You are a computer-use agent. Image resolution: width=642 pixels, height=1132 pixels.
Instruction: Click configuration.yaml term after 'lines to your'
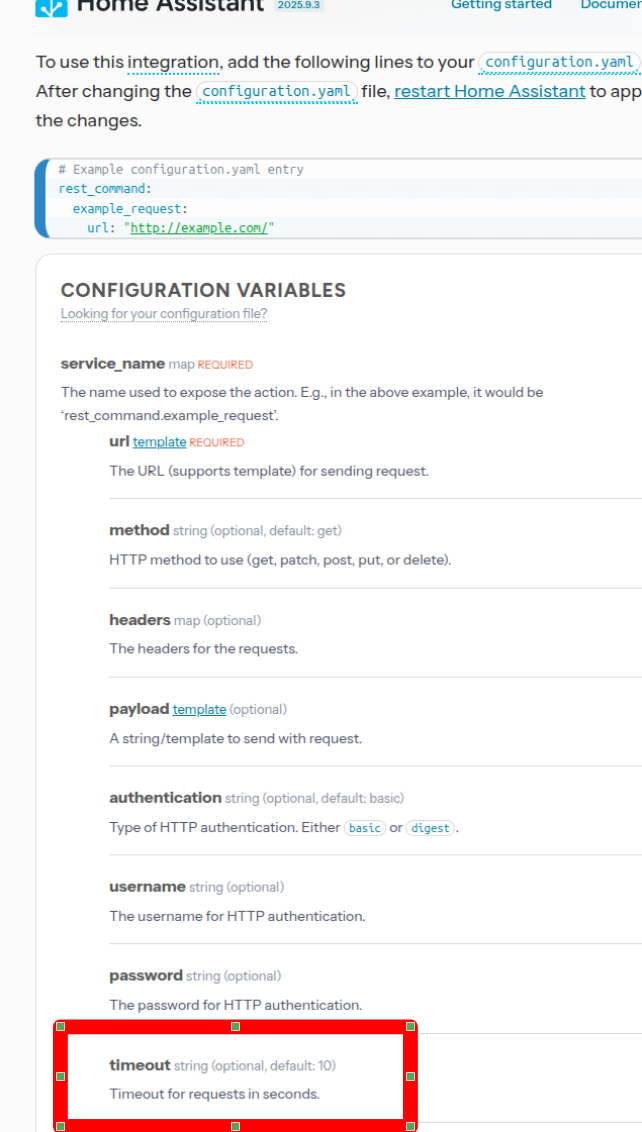tap(559, 62)
